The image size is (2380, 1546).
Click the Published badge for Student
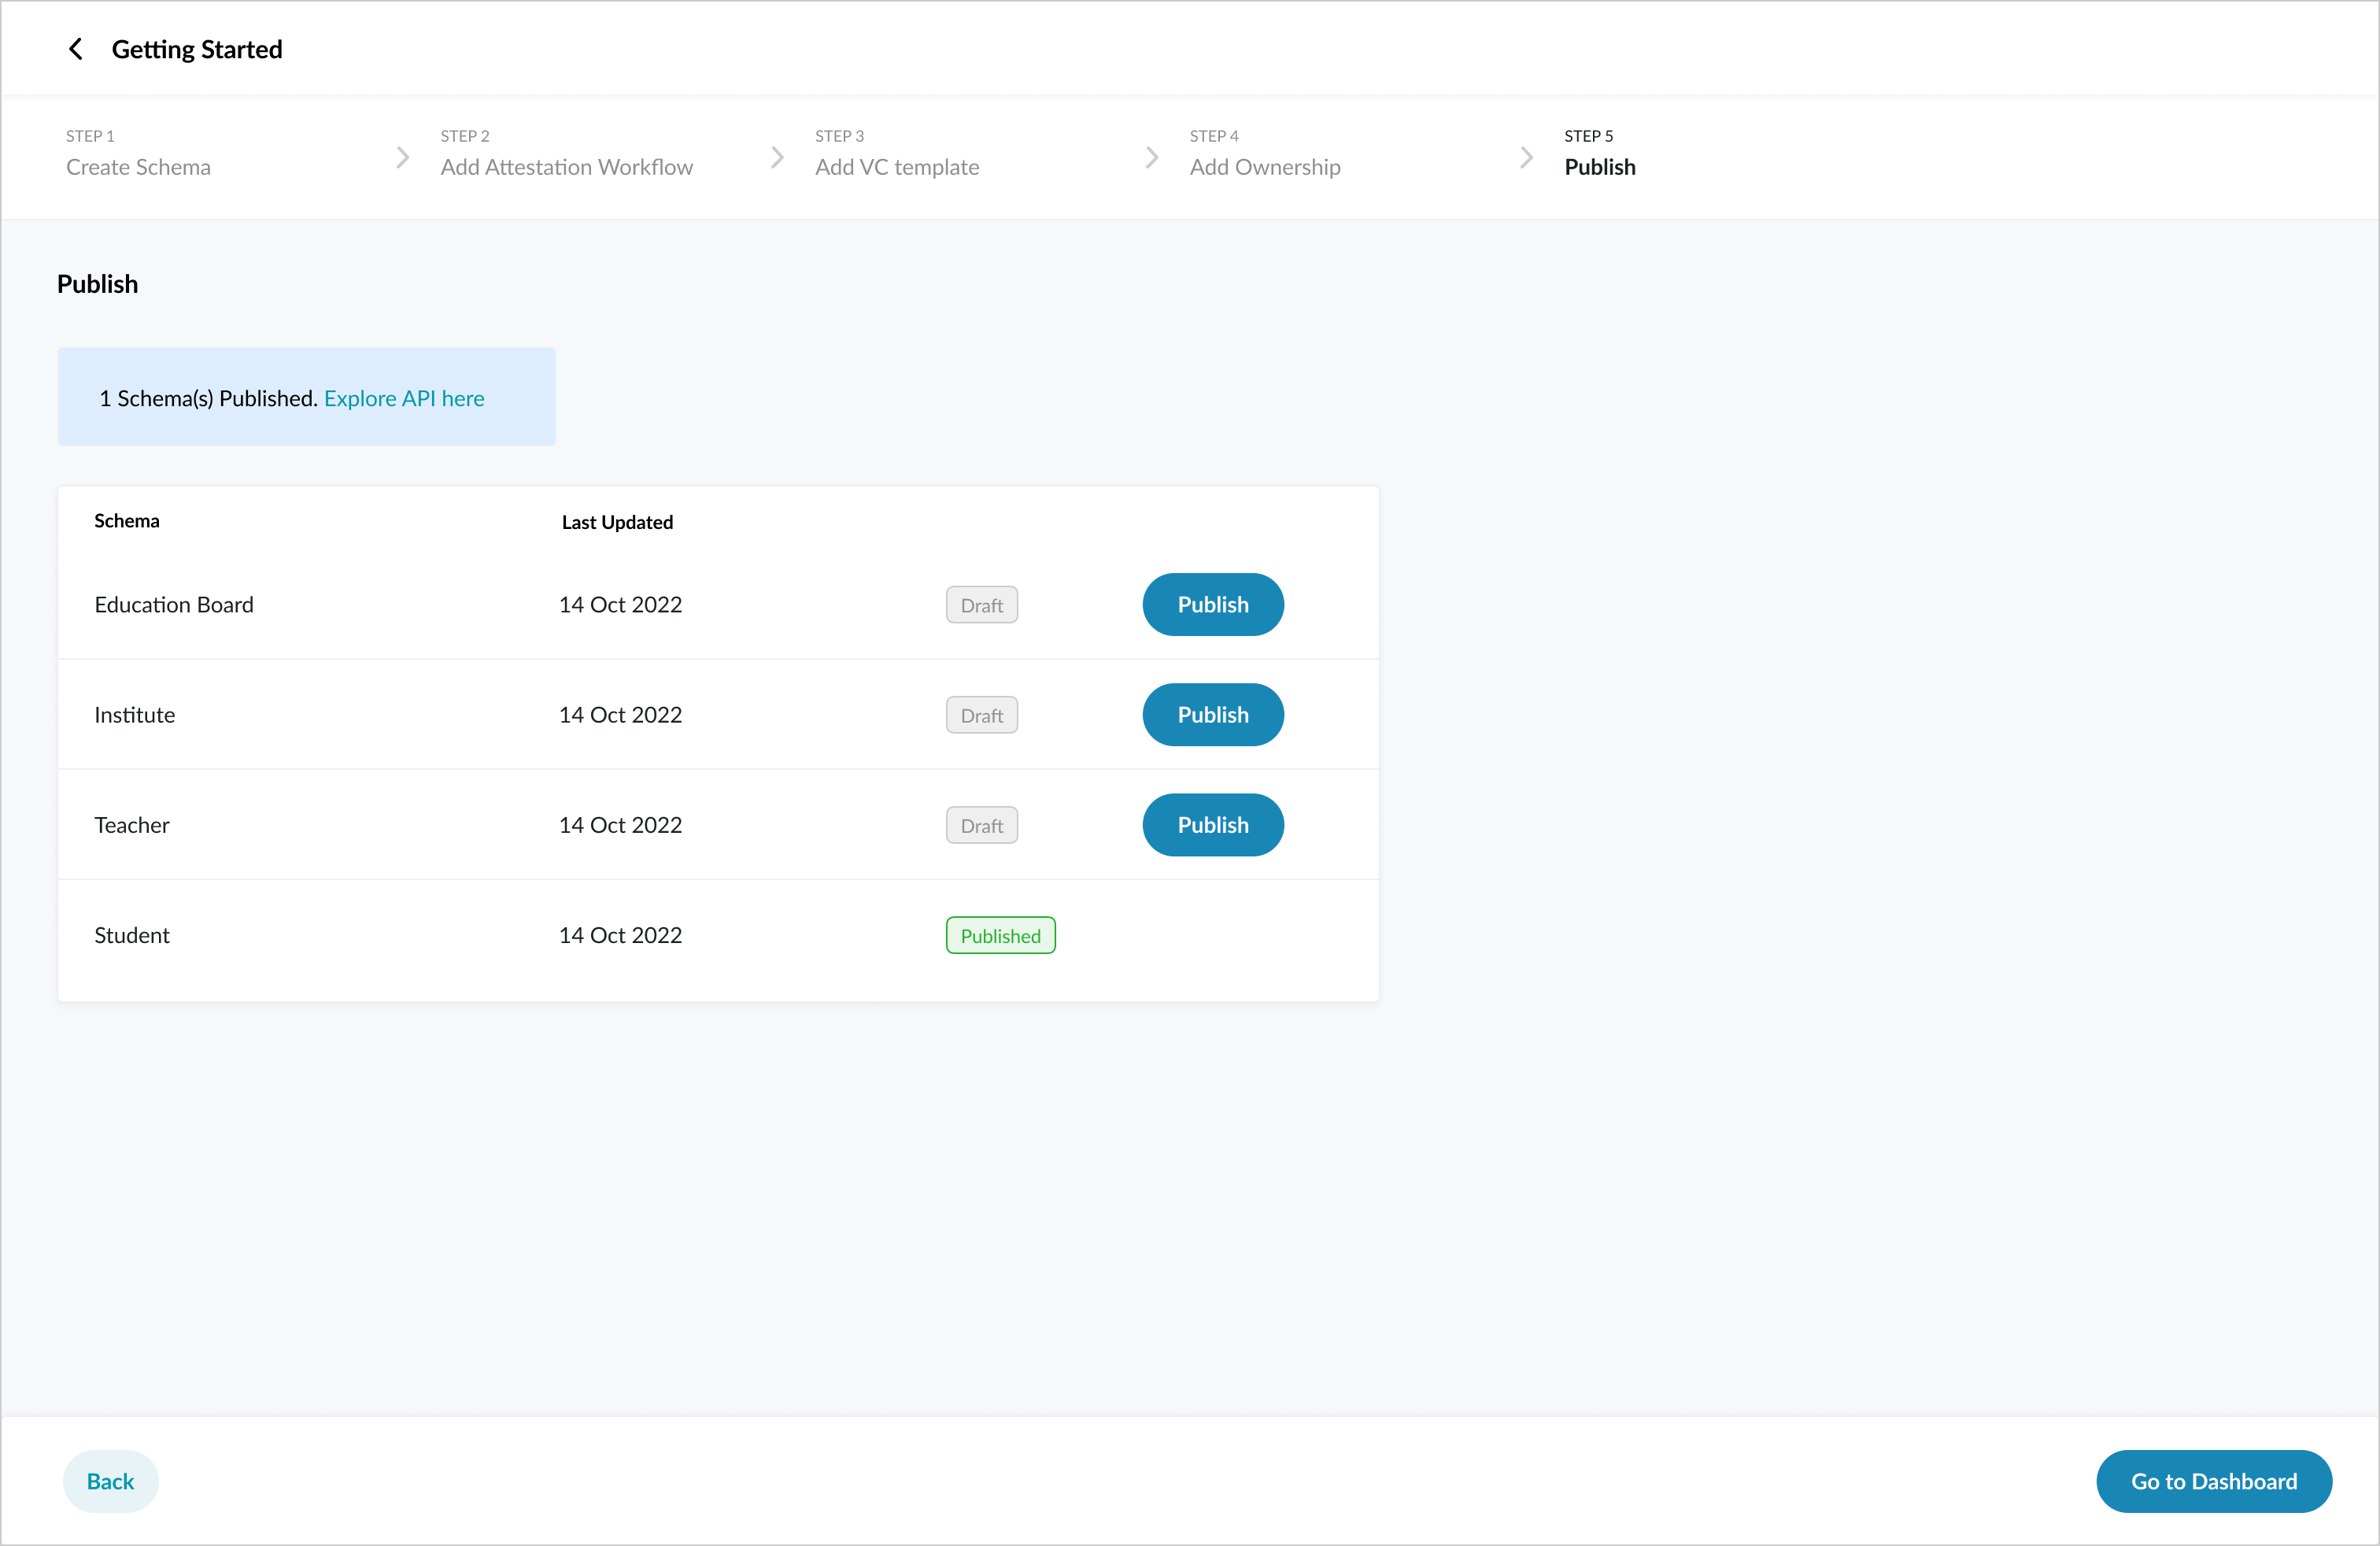[1000, 936]
